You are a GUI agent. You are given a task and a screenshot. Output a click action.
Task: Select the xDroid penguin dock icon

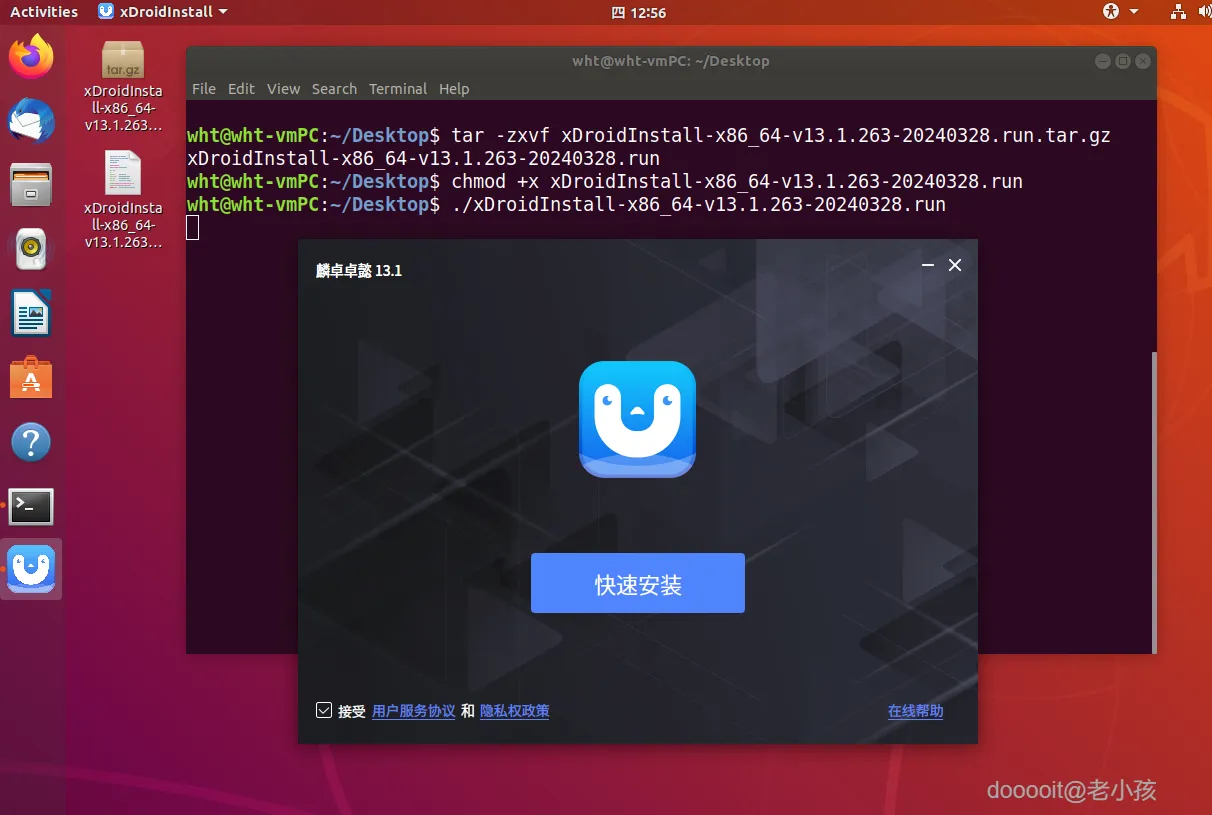click(31, 569)
